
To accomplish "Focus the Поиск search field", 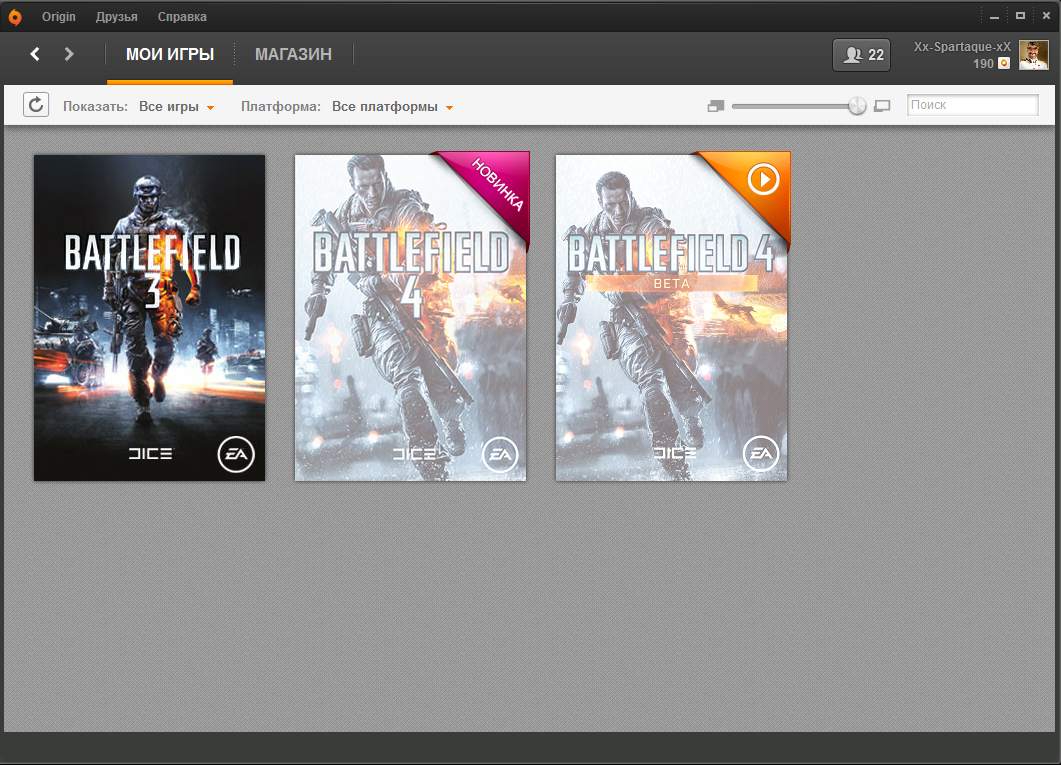I will coord(972,105).
